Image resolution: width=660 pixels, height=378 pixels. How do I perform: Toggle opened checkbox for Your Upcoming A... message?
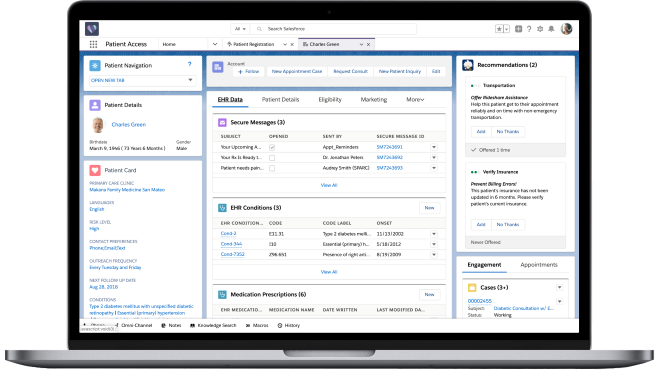point(272,147)
